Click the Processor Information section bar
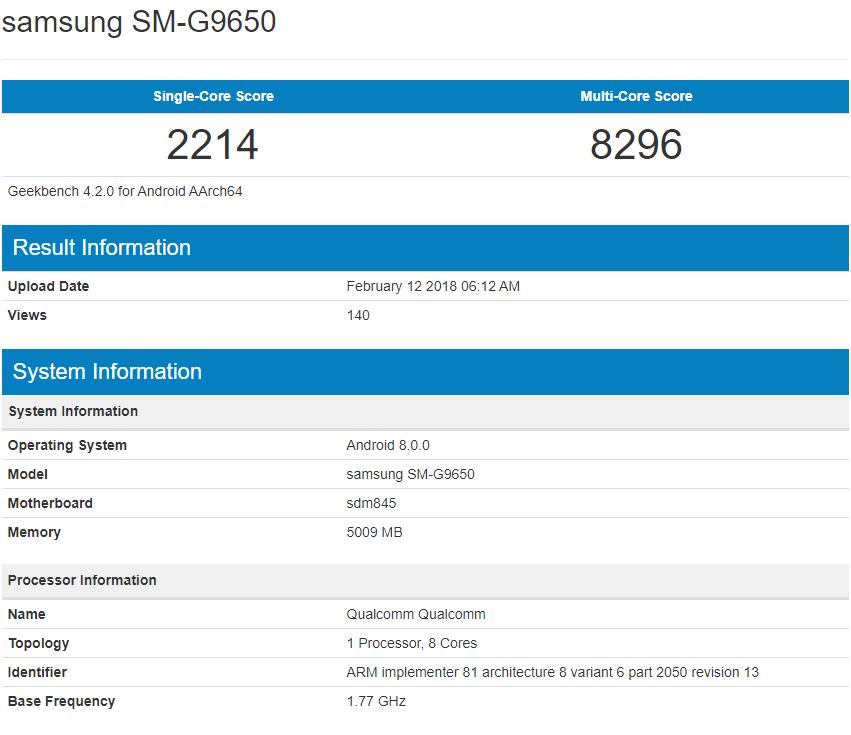 tap(83, 580)
